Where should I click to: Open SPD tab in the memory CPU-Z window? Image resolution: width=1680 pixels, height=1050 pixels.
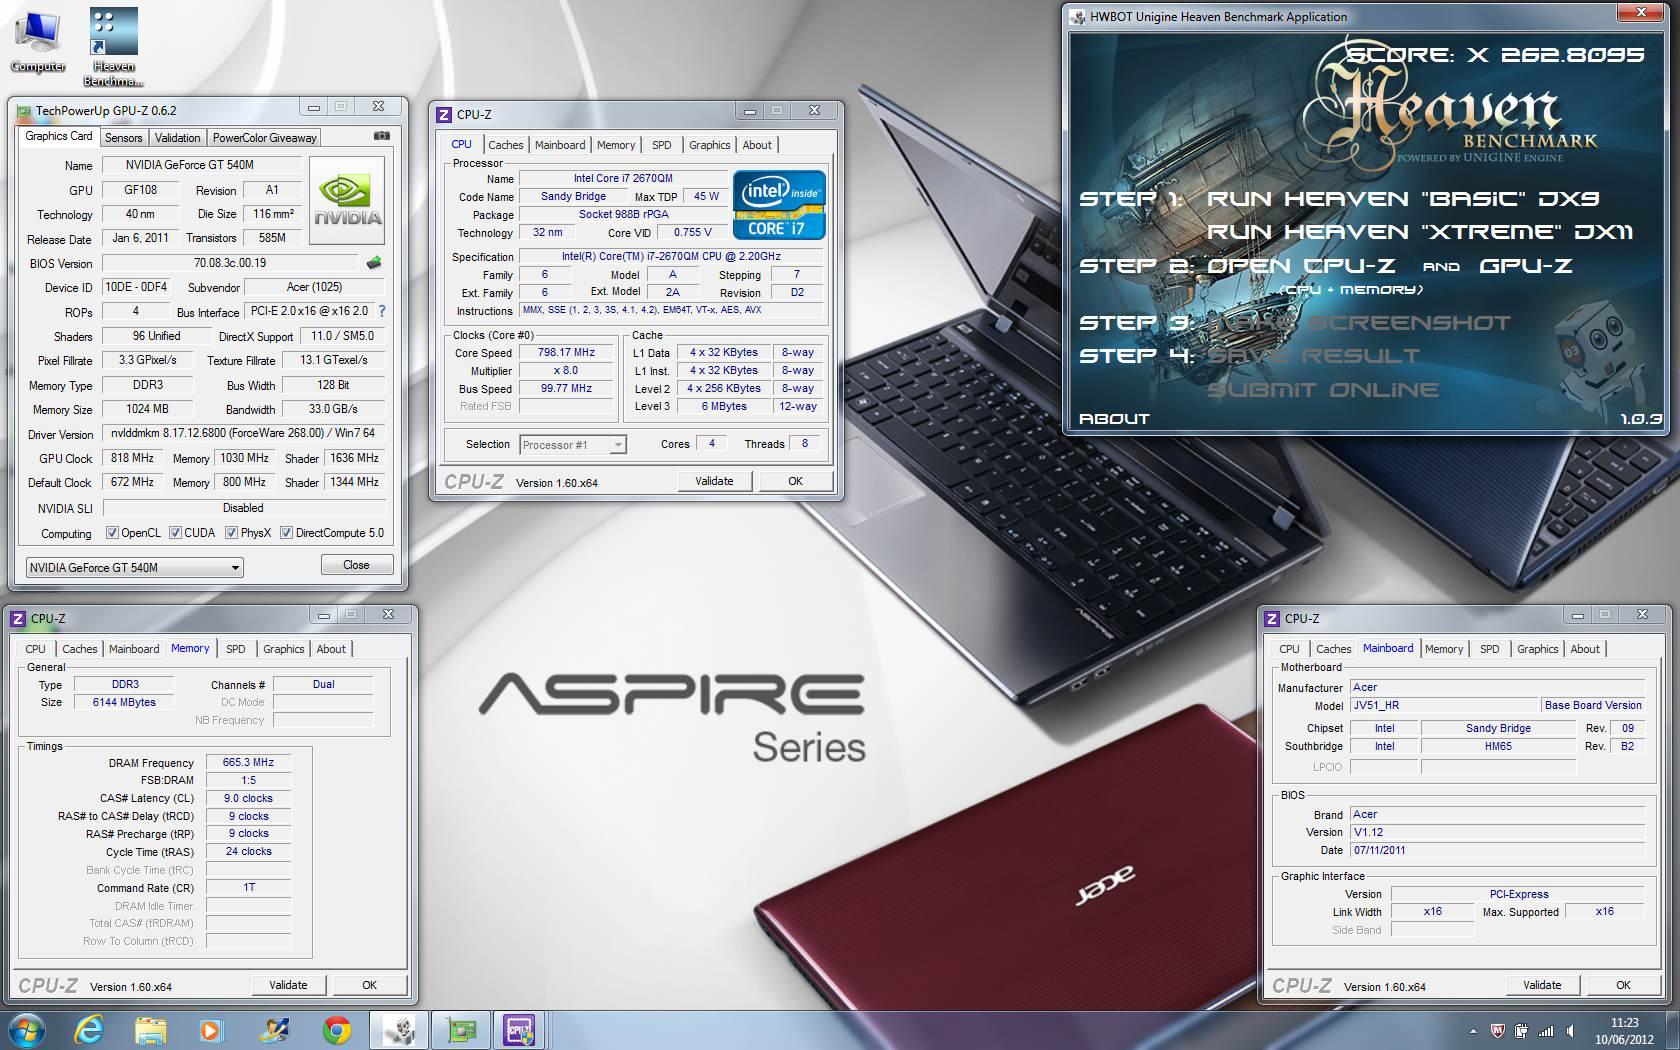point(236,649)
